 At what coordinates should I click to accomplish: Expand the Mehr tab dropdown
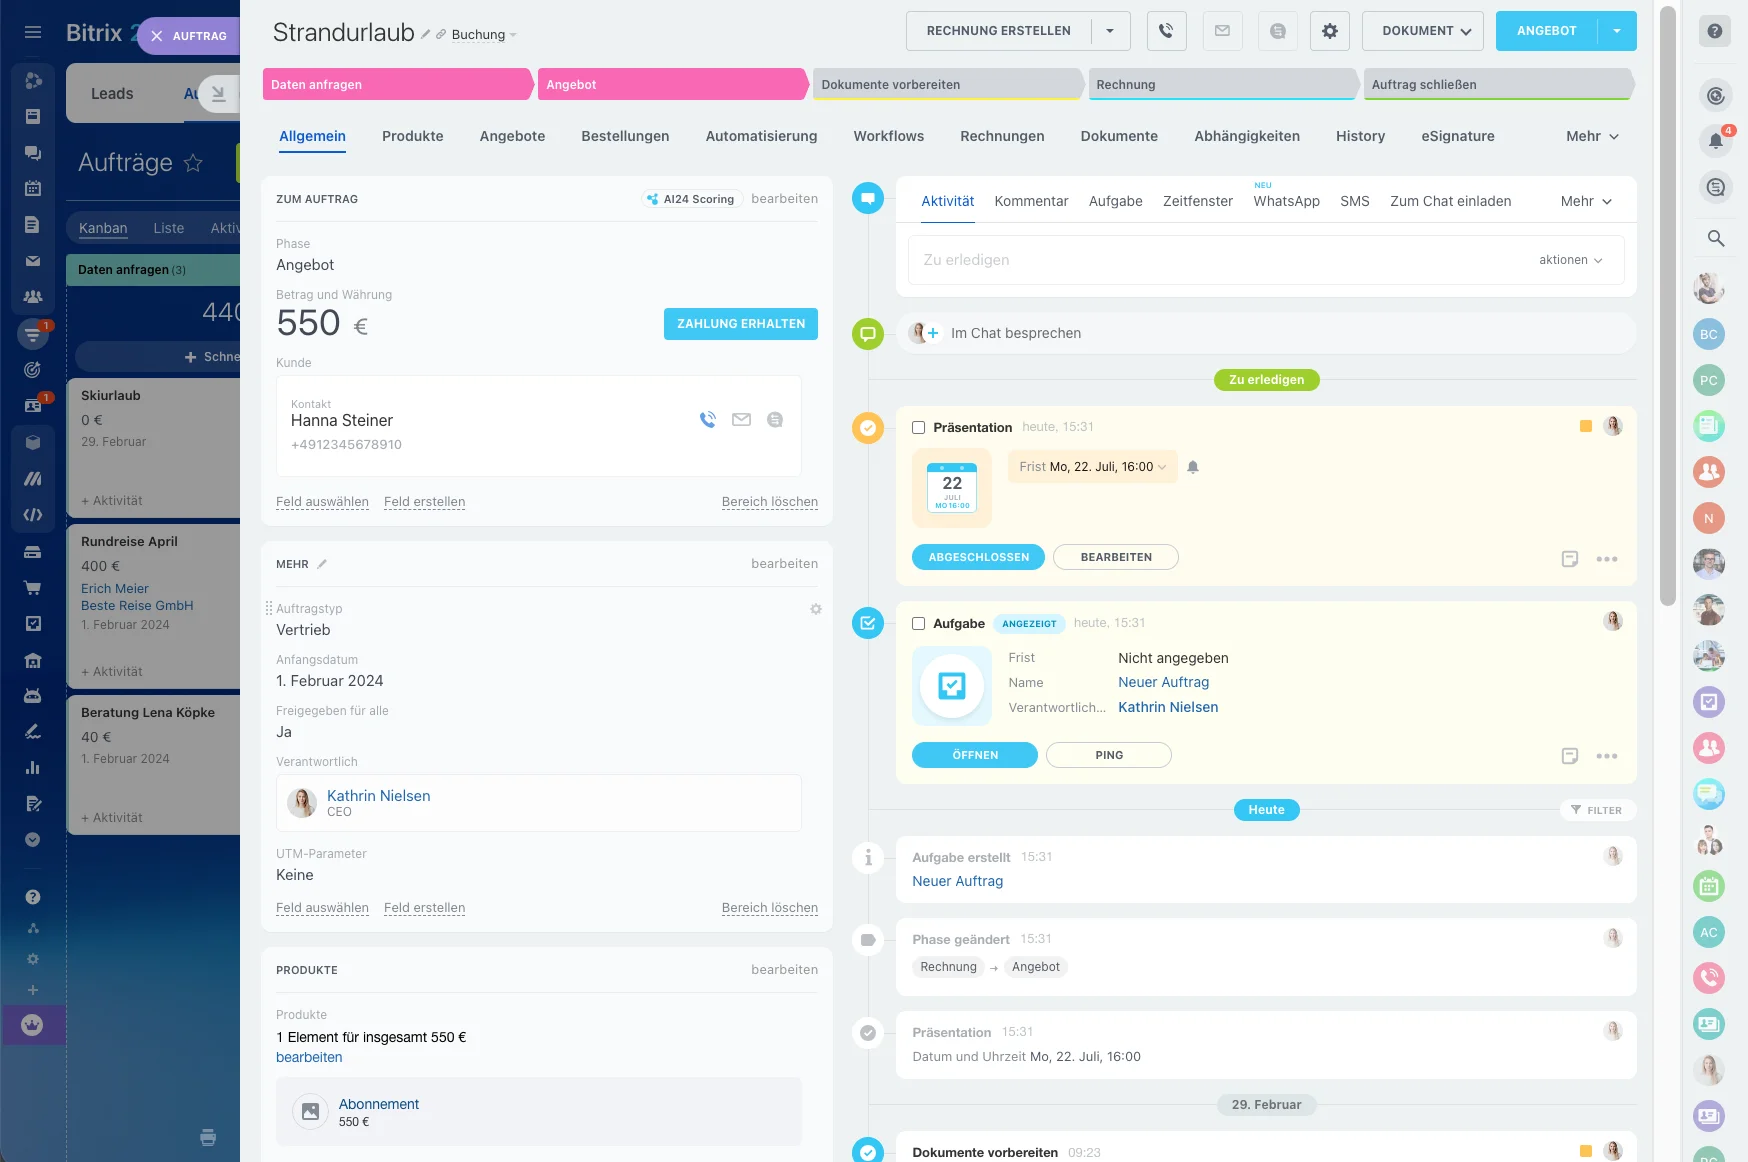click(1592, 136)
